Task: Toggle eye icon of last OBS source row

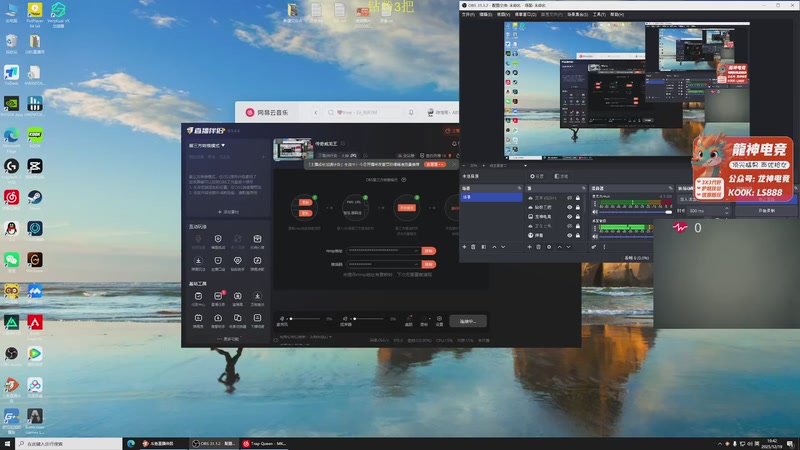Action: [x=569, y=235]
